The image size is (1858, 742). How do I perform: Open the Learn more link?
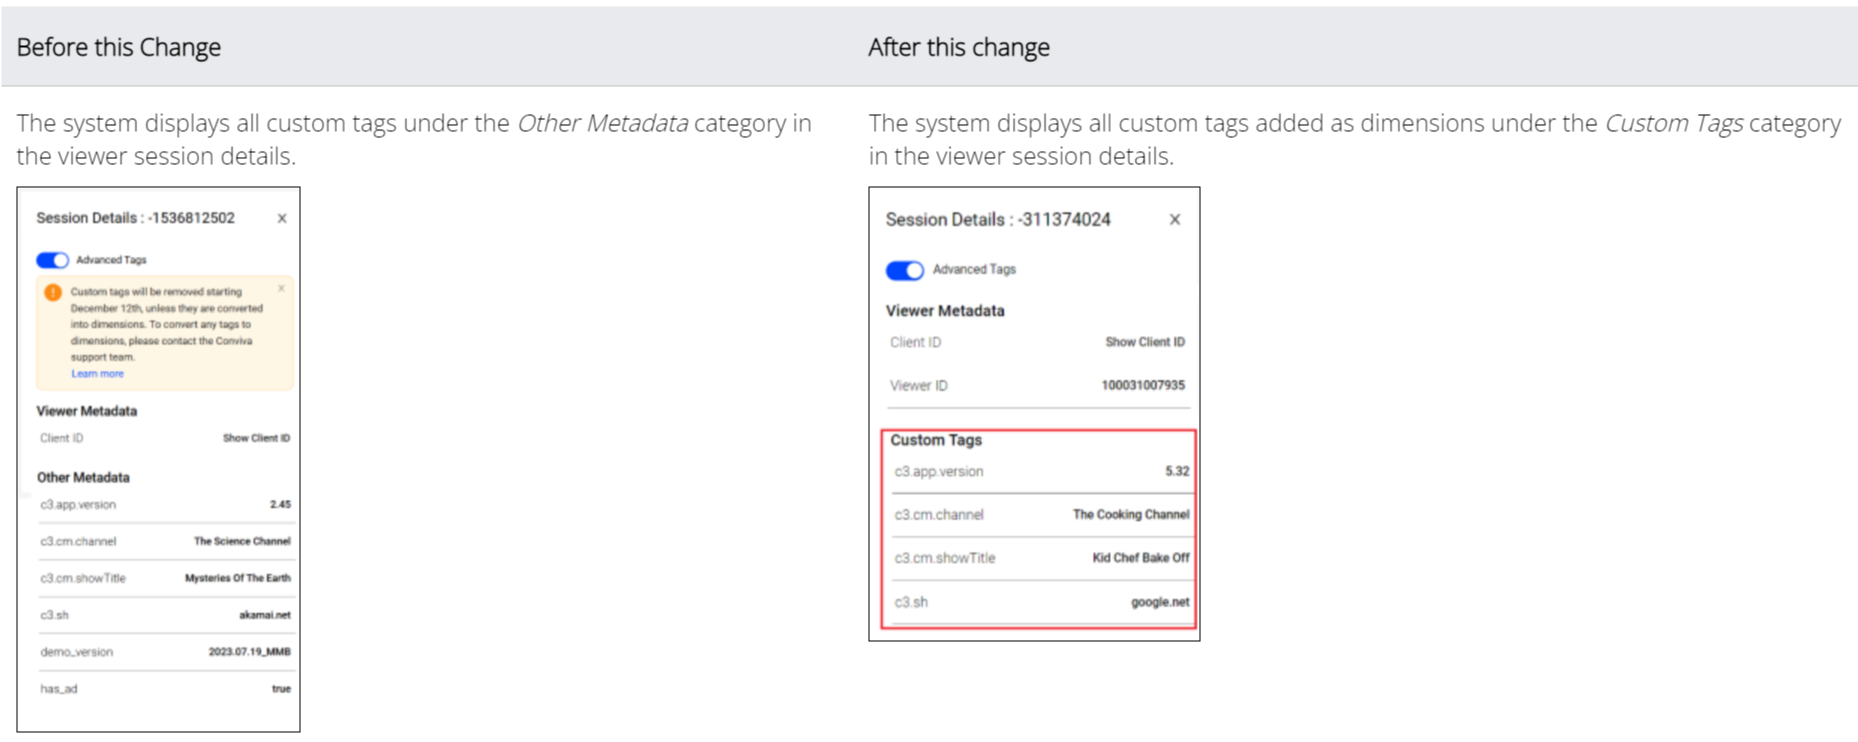tap(97, 374)
